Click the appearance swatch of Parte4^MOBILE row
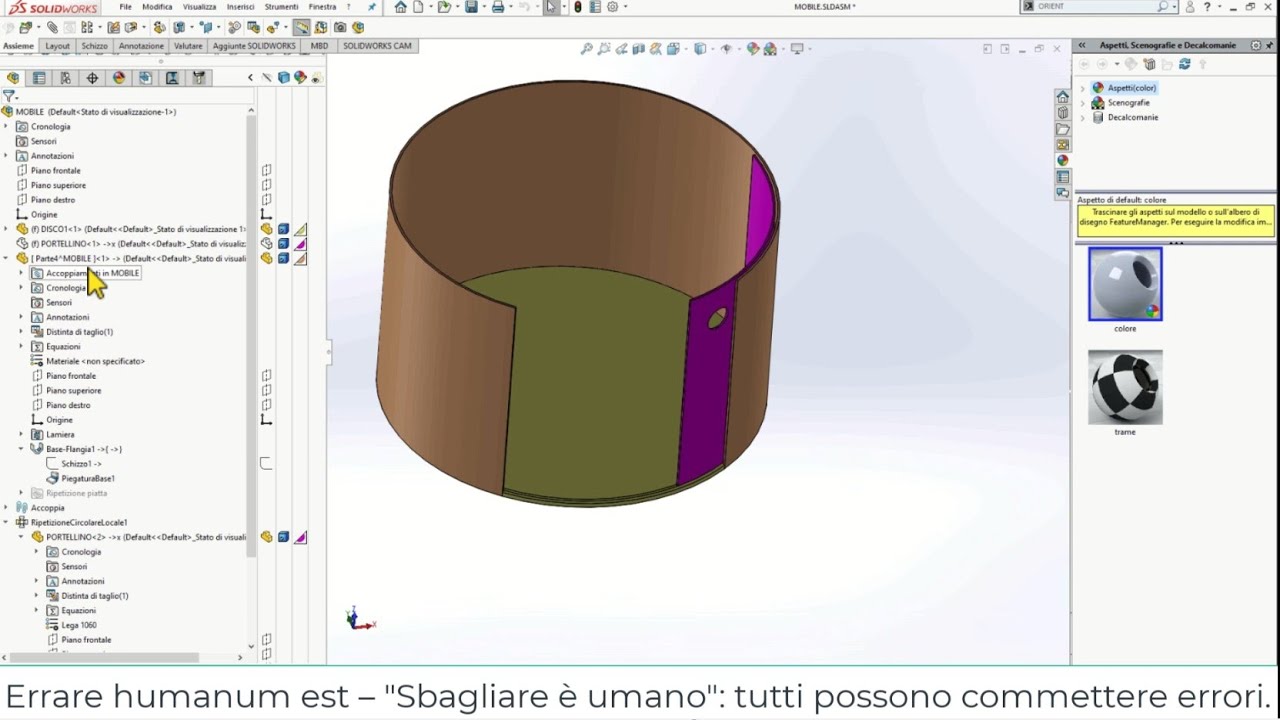 click(x=300, y=258)
